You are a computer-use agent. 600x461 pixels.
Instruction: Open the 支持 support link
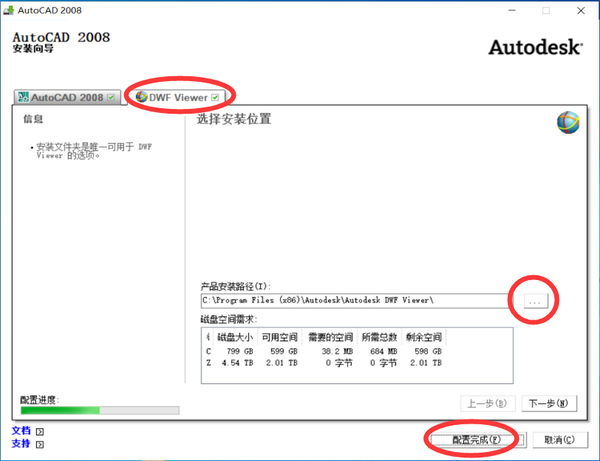pos(21,443)
